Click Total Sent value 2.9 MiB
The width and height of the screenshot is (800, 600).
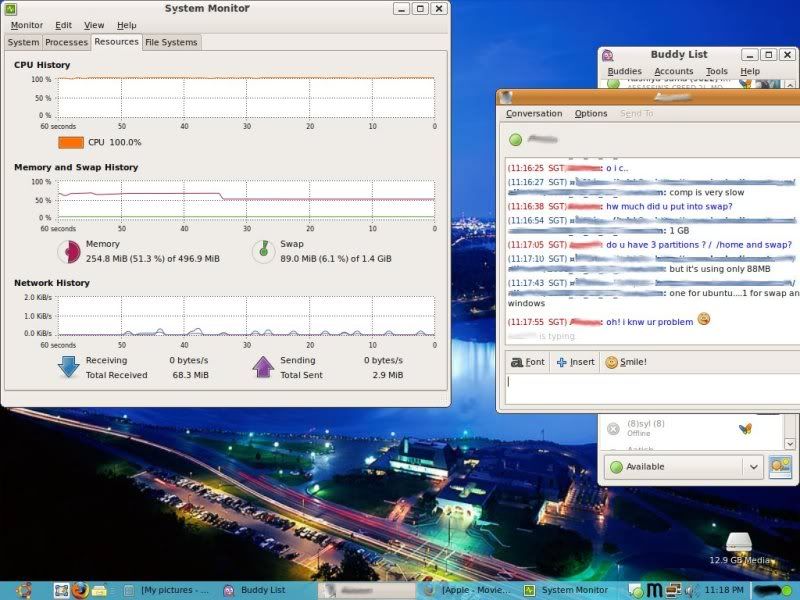point(387,375)
